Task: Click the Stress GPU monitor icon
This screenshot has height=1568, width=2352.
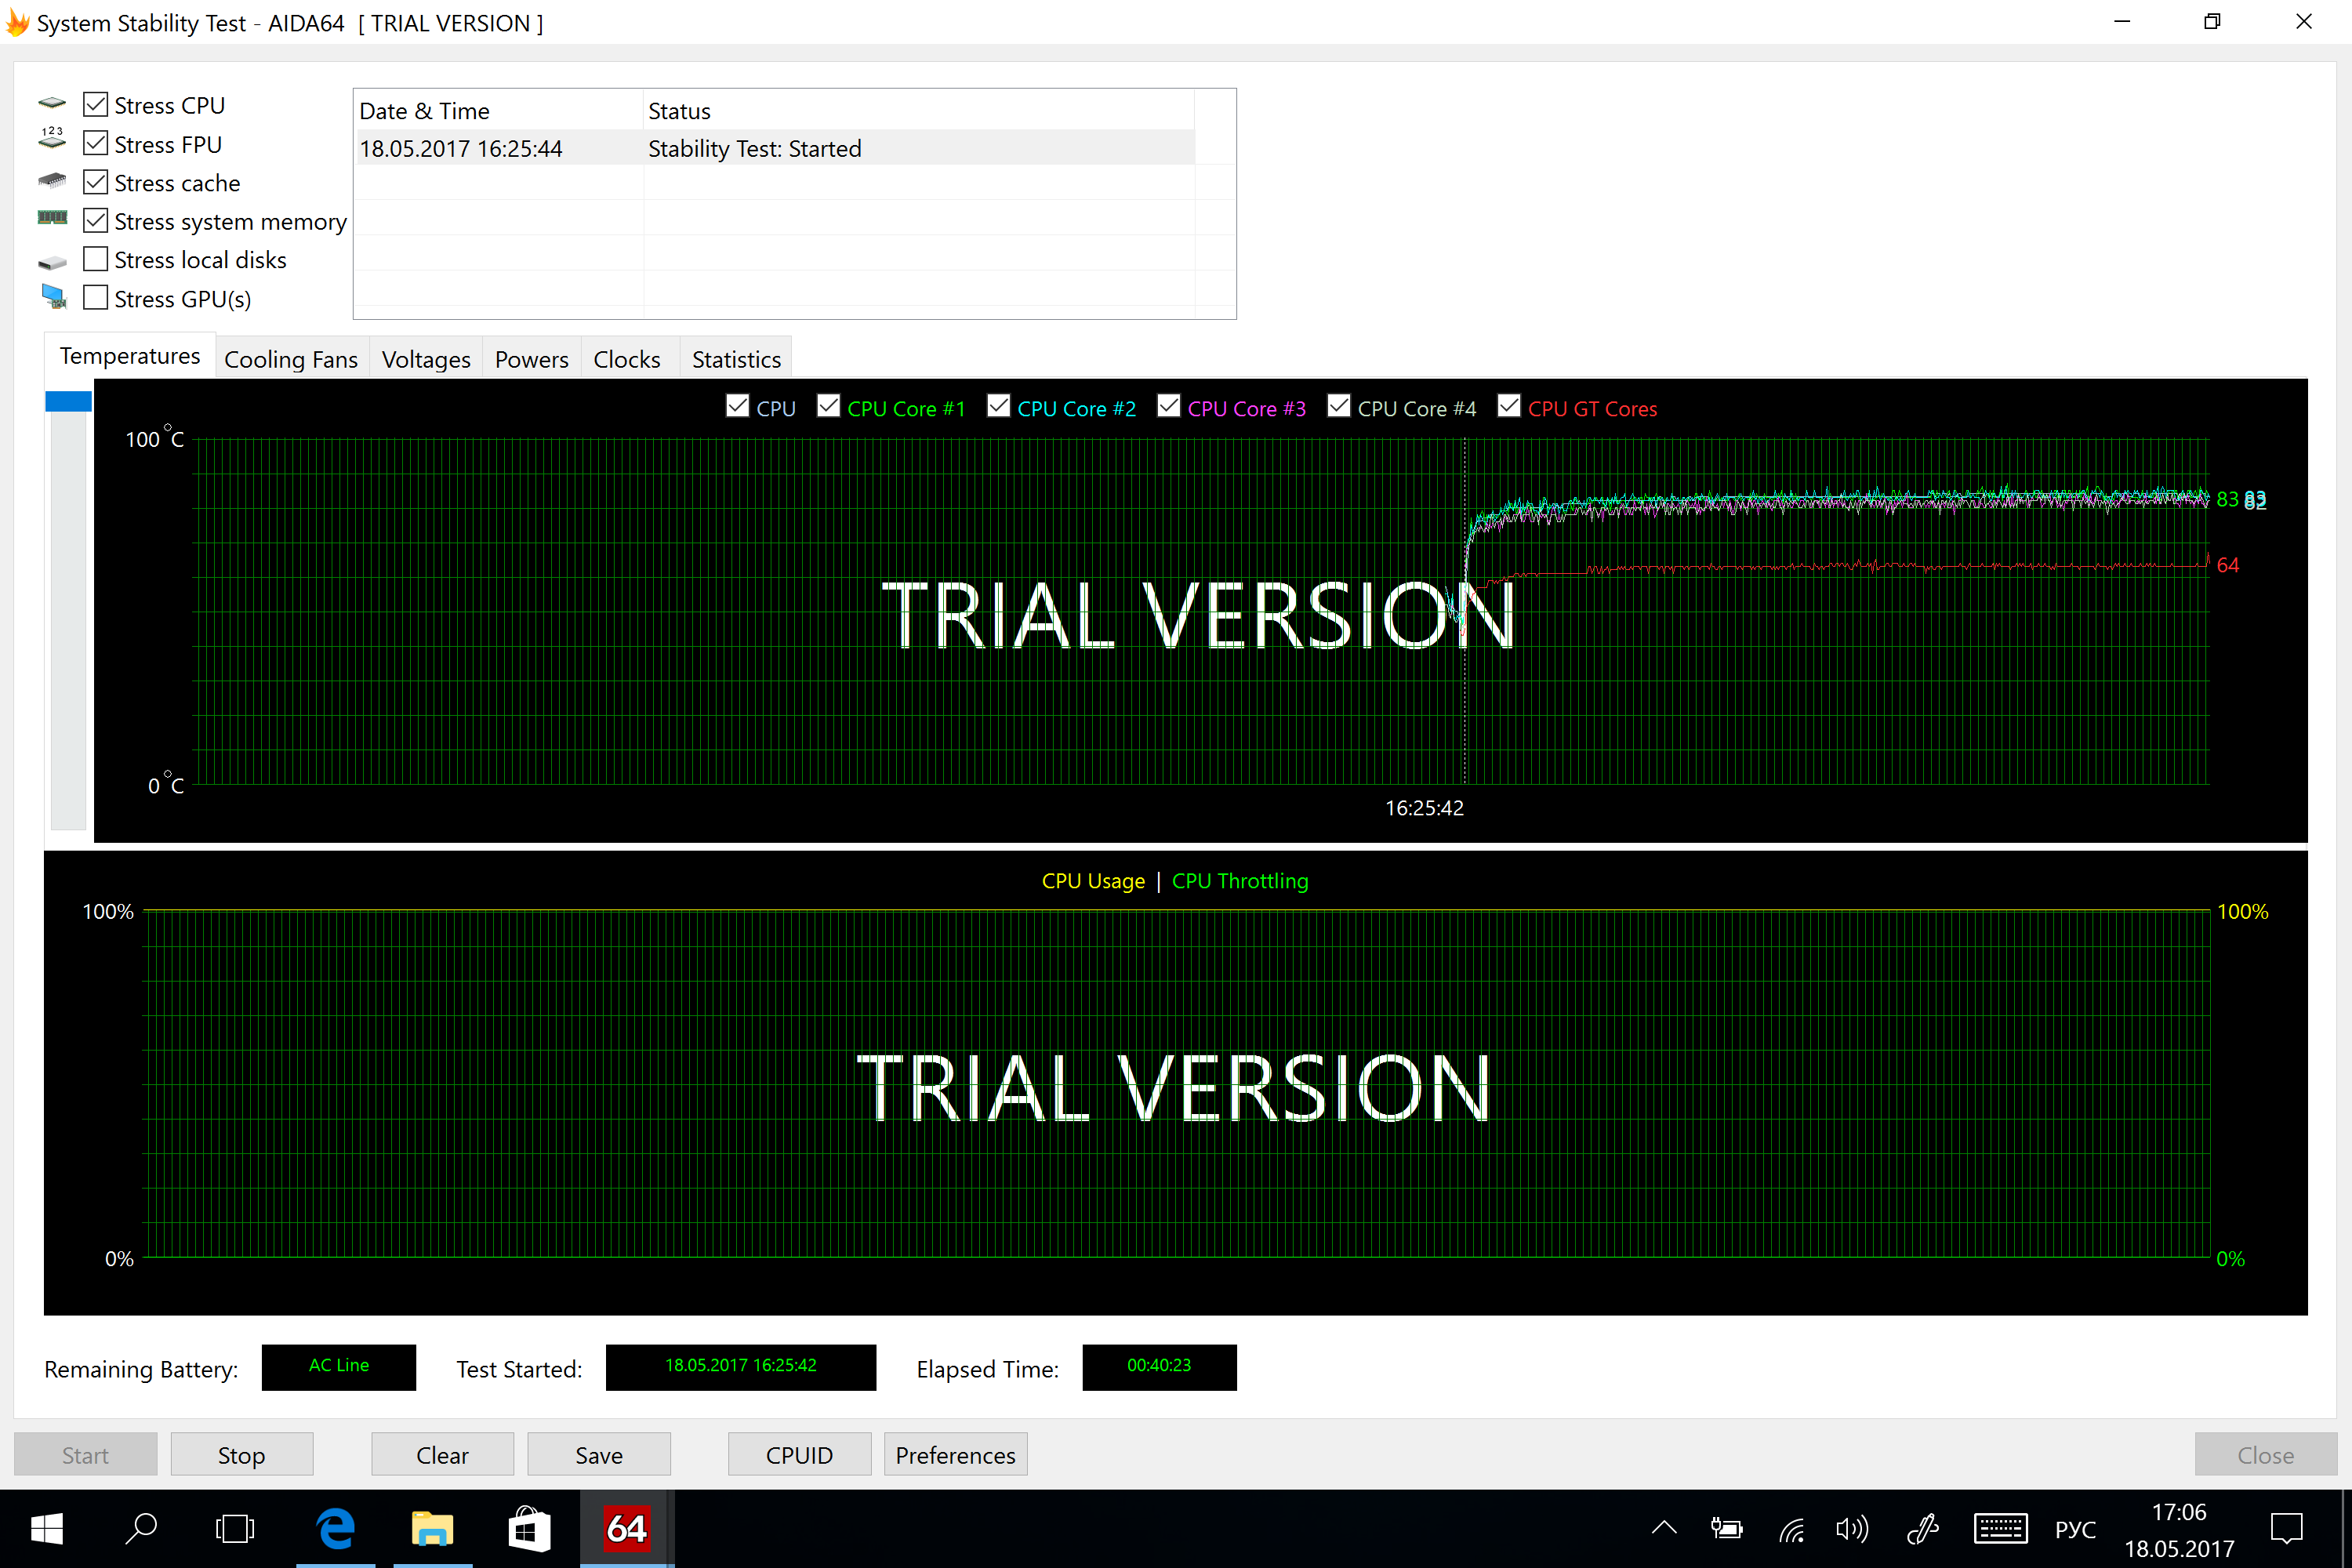Action: point(54,296)
